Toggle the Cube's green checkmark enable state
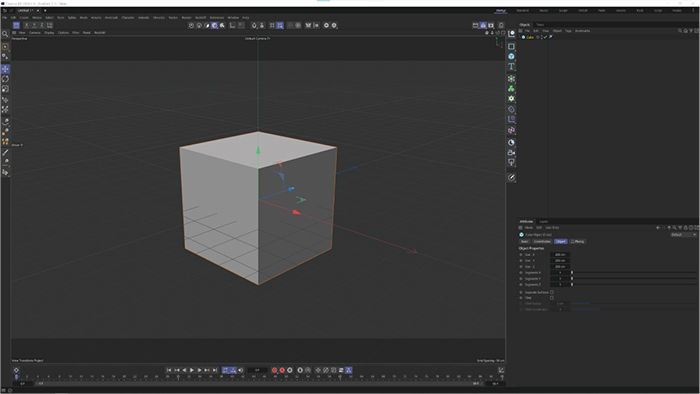 click(546, 37)
